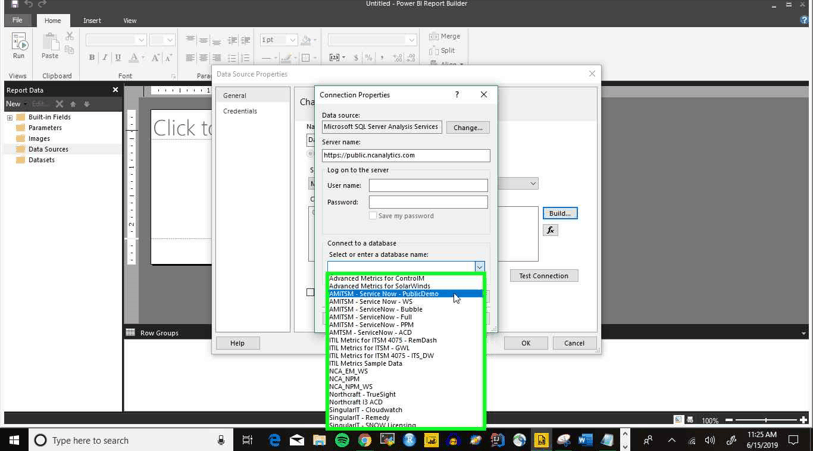Click the delete X icon in Report Data toolbar
813x453 pixels.
(59, 104)
